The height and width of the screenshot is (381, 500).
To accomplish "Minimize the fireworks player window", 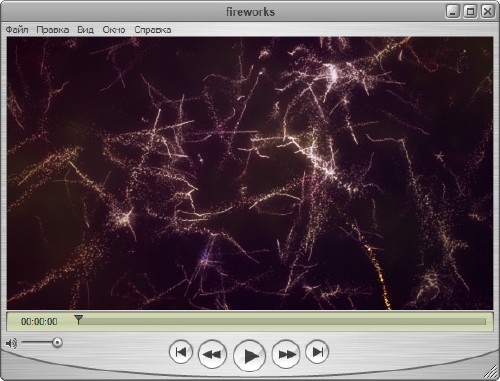I will click(453, 11).
